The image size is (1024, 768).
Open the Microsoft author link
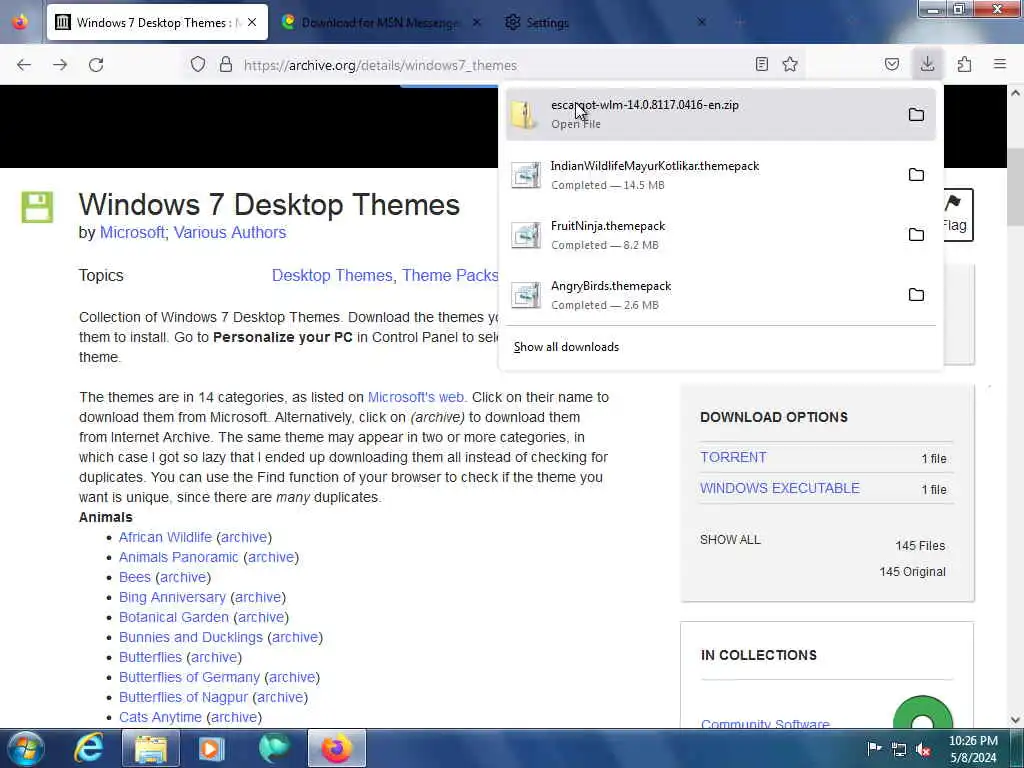(132, 232)
